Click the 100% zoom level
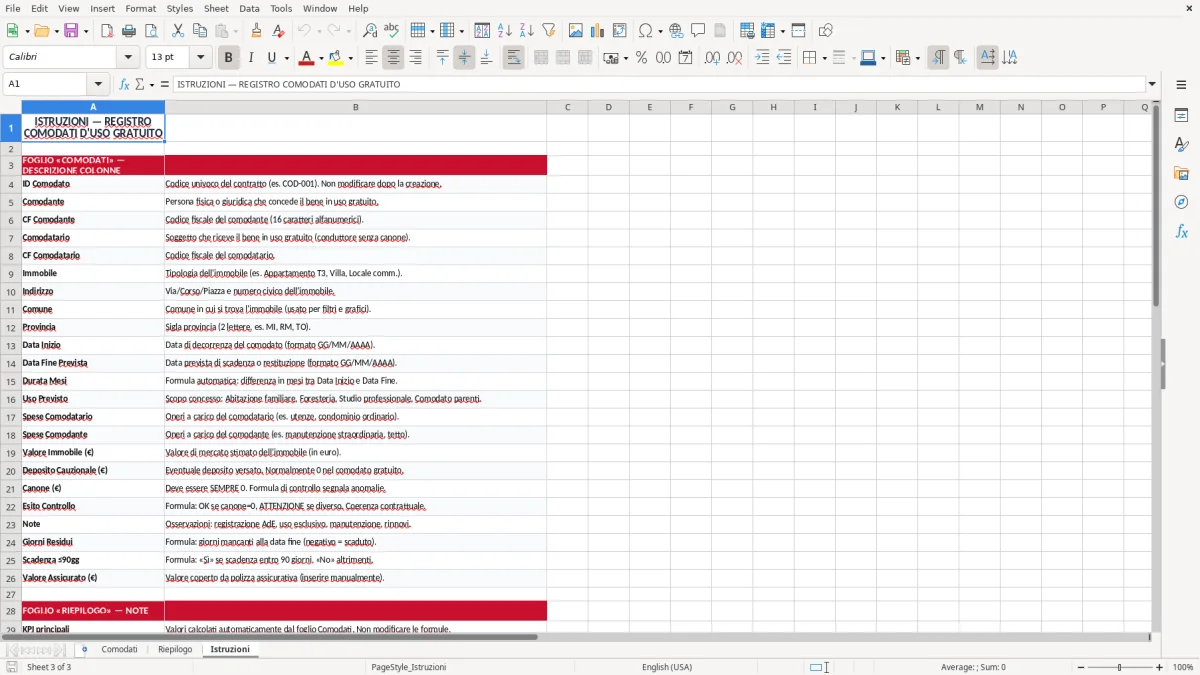 tap(1183, 667)
